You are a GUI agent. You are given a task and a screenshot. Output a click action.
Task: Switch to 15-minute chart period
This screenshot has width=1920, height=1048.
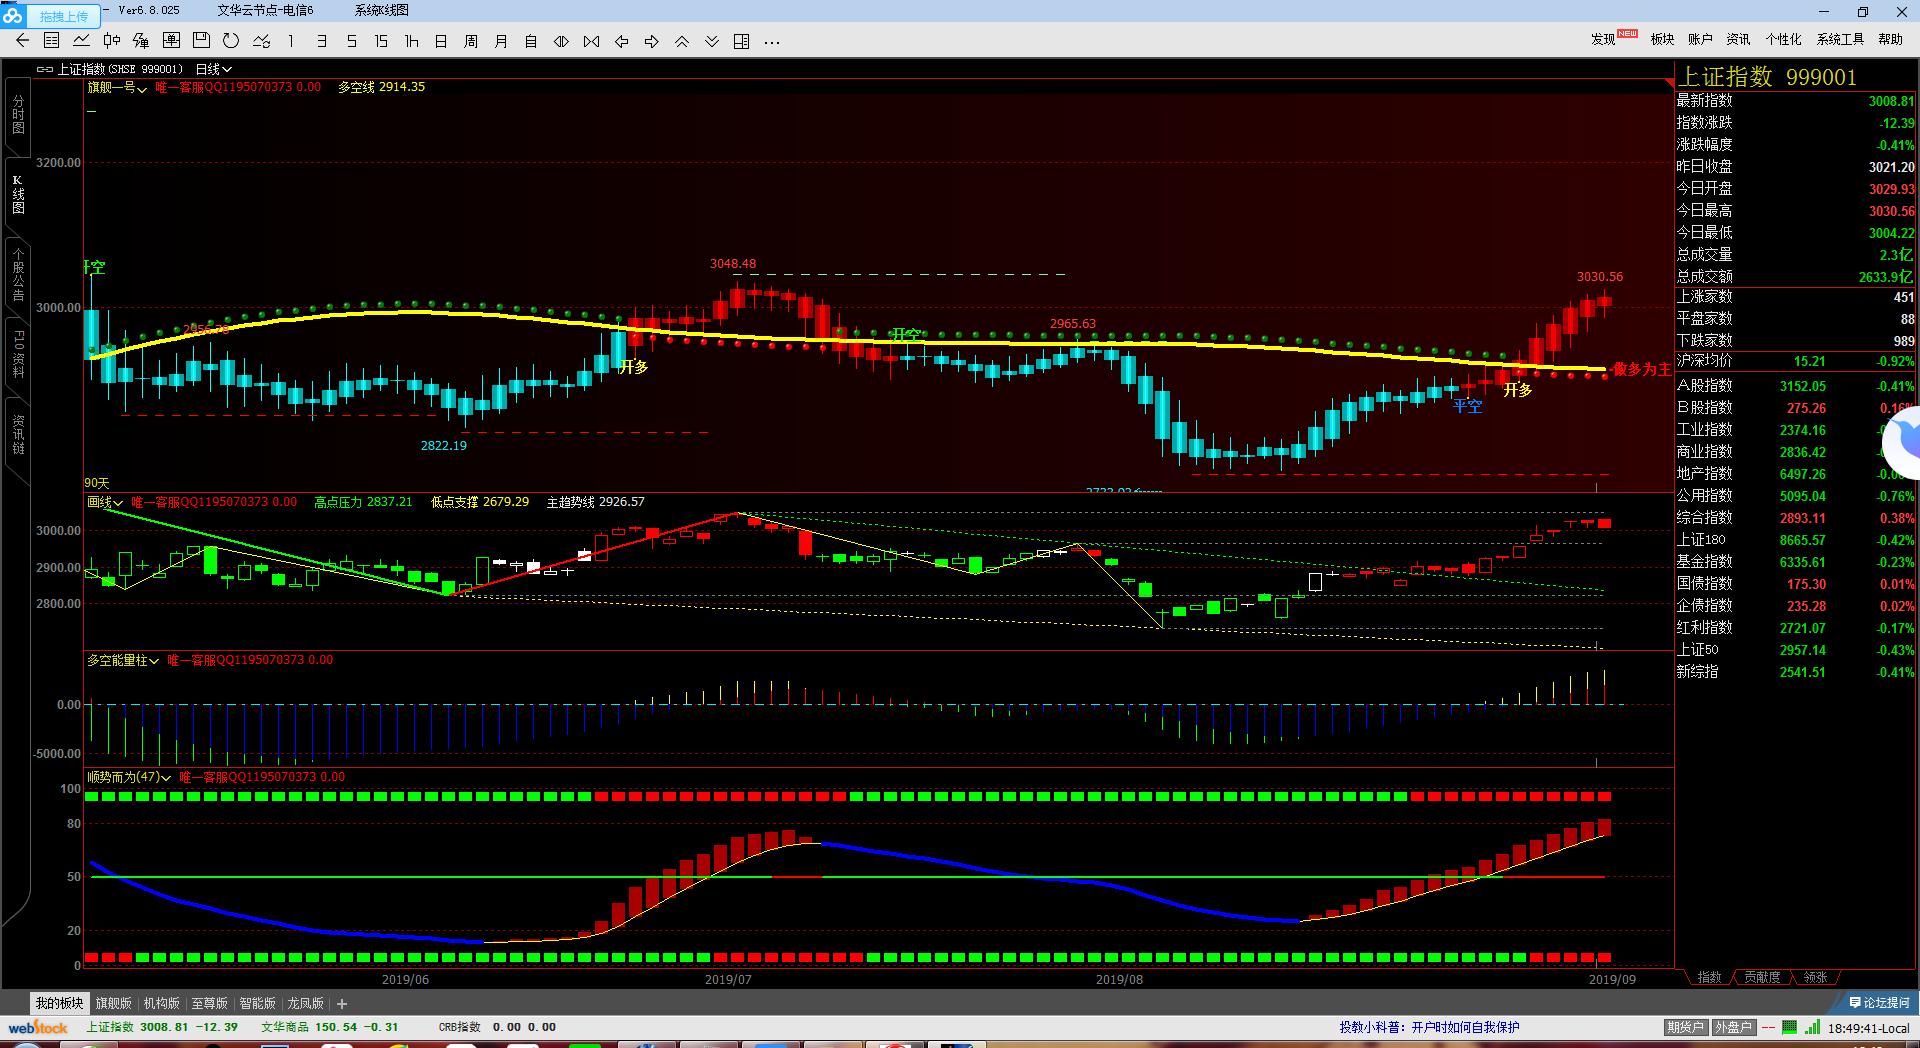(x=381, y=41)
